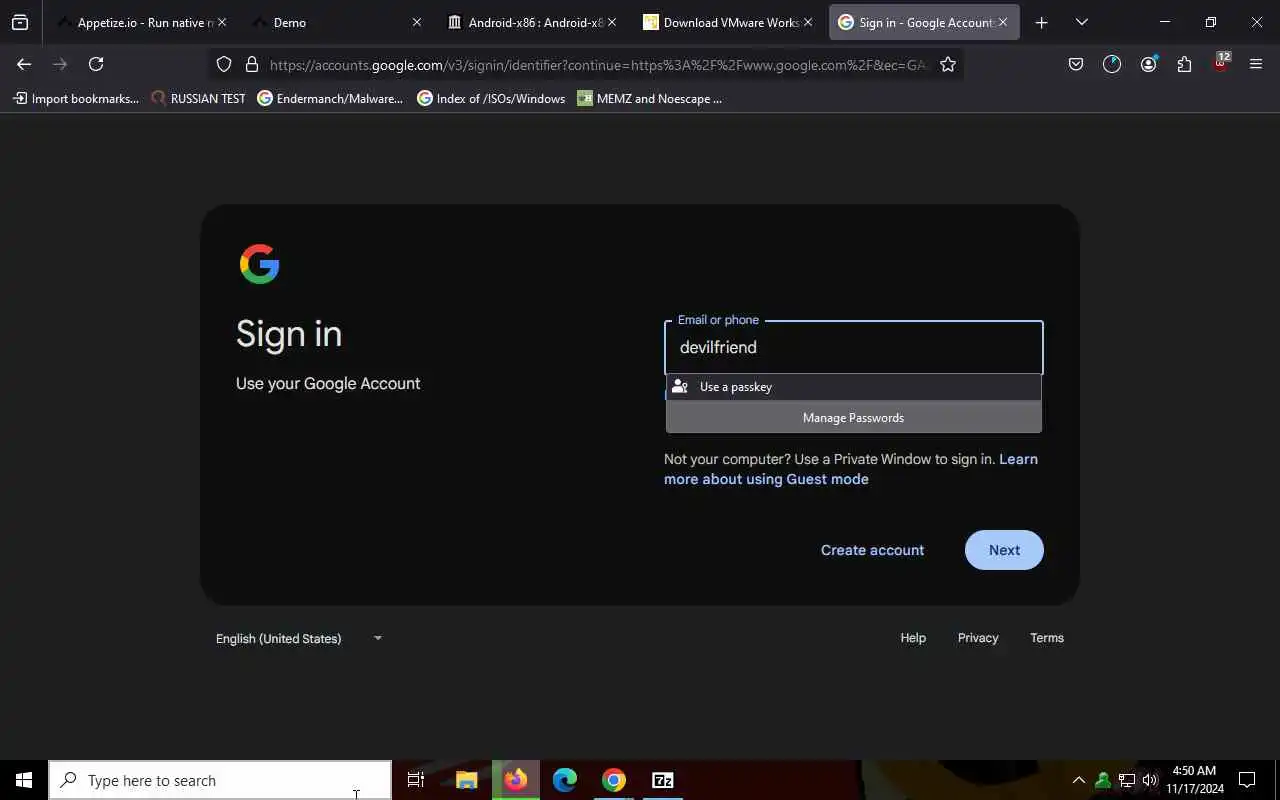Open Windows notification center
The image size is (1280, 800).
tap(1247, 780)
